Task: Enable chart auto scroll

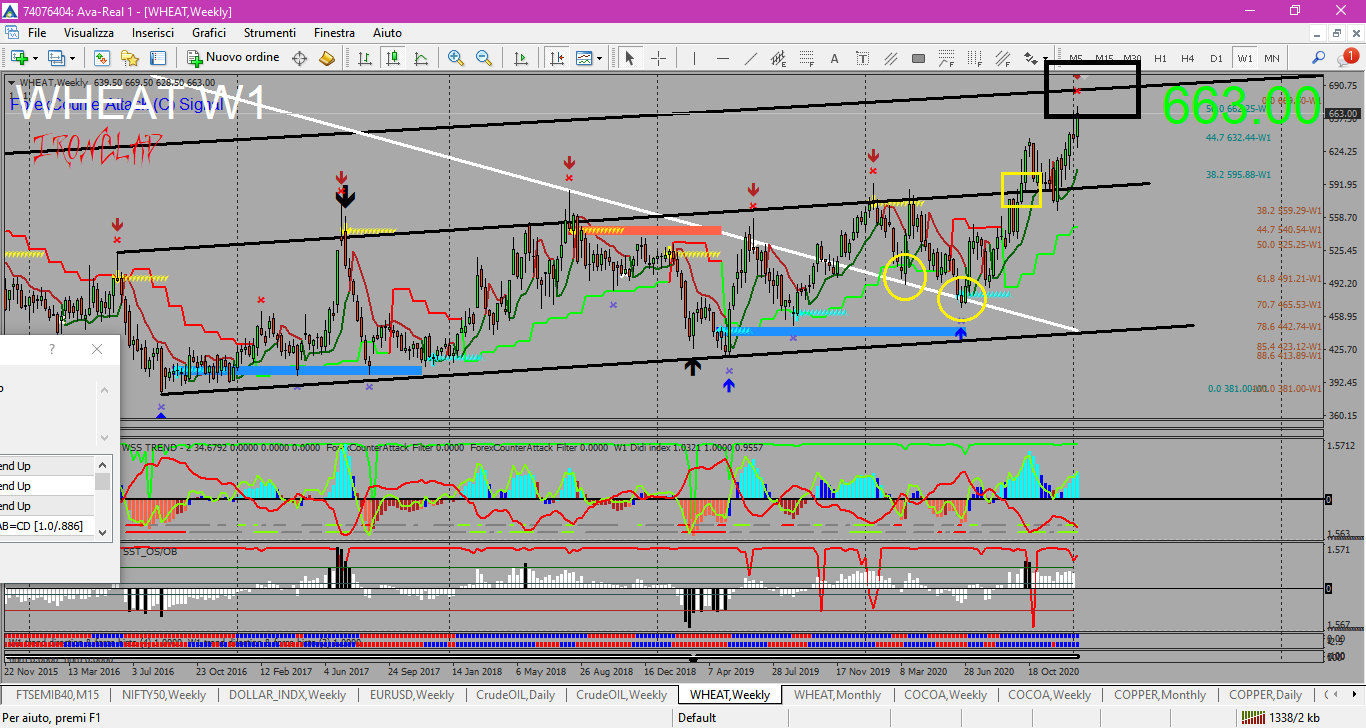Action: [521, 58]
